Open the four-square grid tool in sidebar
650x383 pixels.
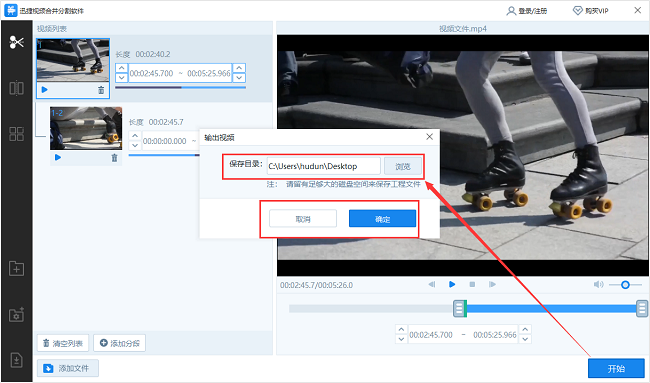pyautogui.click(x=17, y=133)
